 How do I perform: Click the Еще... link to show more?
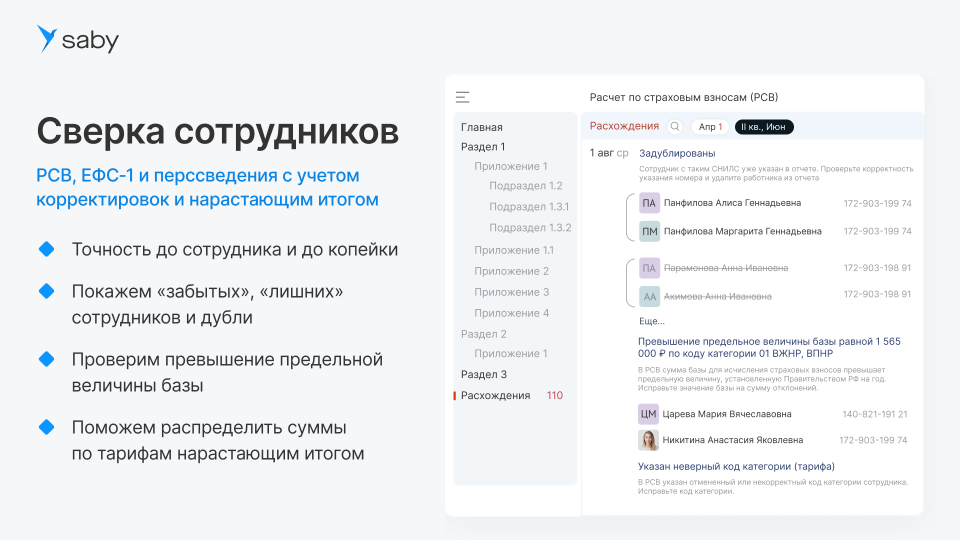coord(651,321)
